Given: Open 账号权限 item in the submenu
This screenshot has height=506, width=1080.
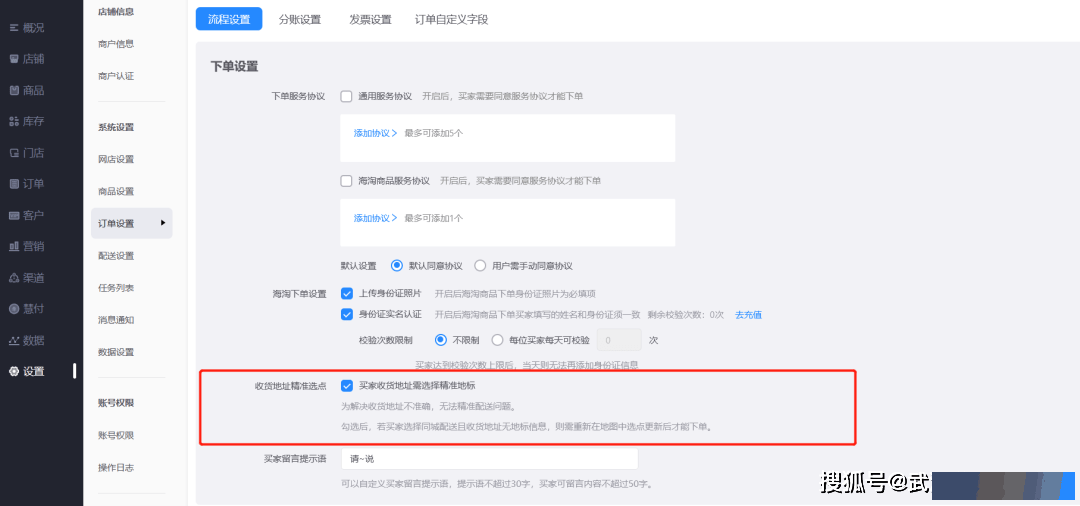Looking at the screenshot, I should (x=116, y=436).
